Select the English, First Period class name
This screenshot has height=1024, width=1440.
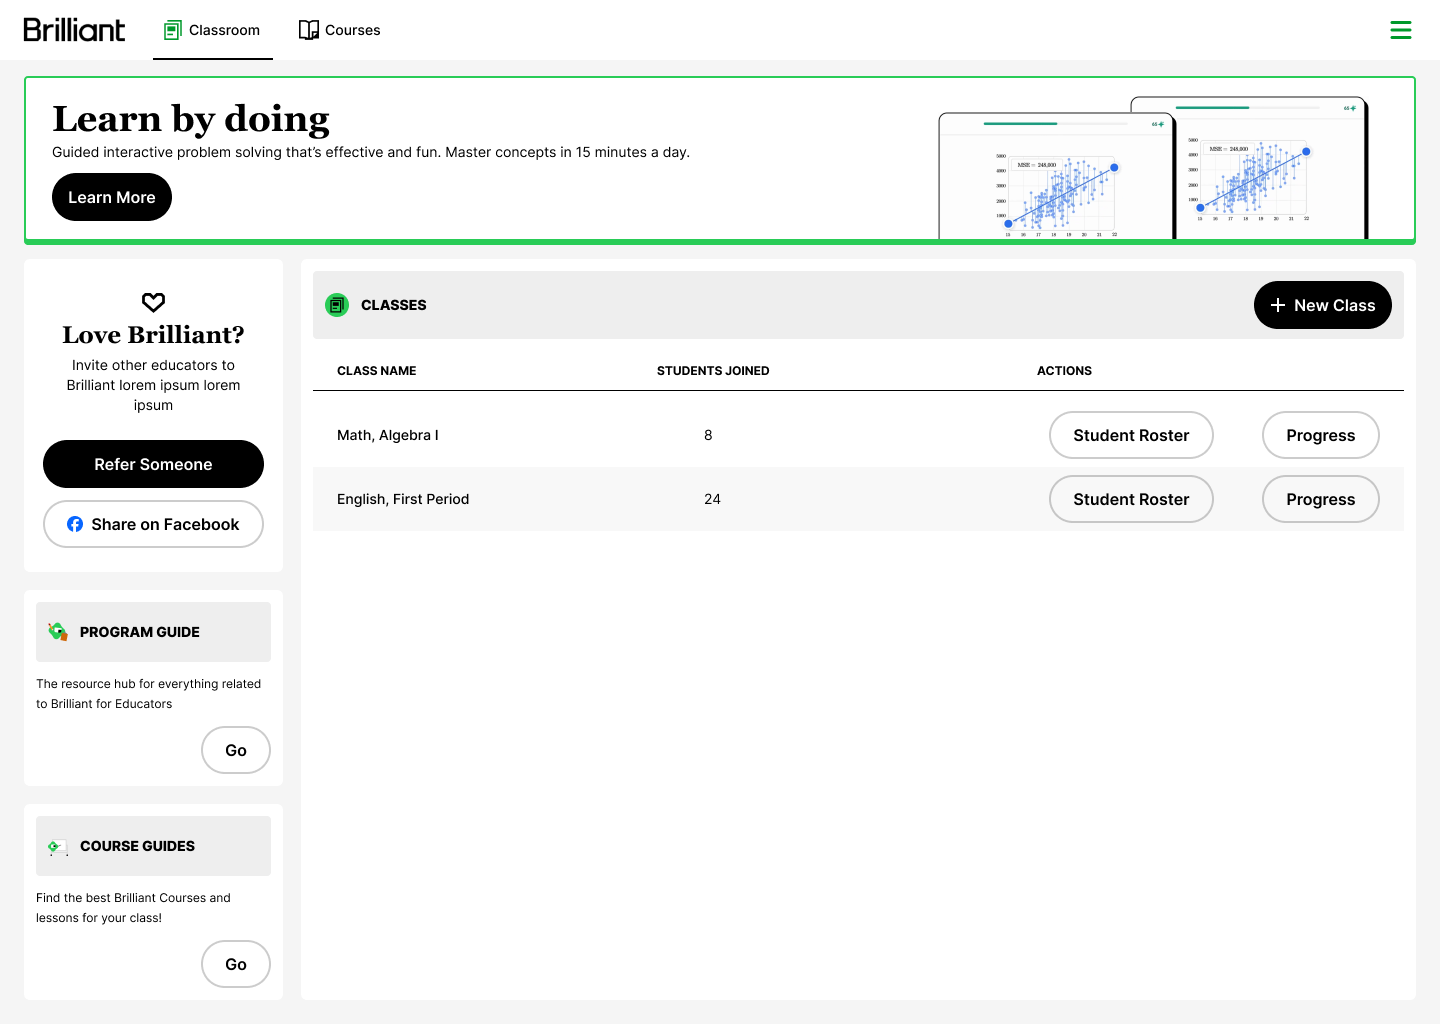tap(403, 499)
